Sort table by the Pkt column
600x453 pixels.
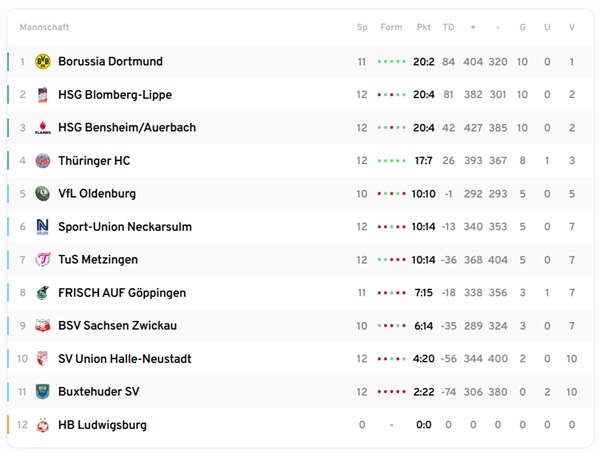point(423,27)
